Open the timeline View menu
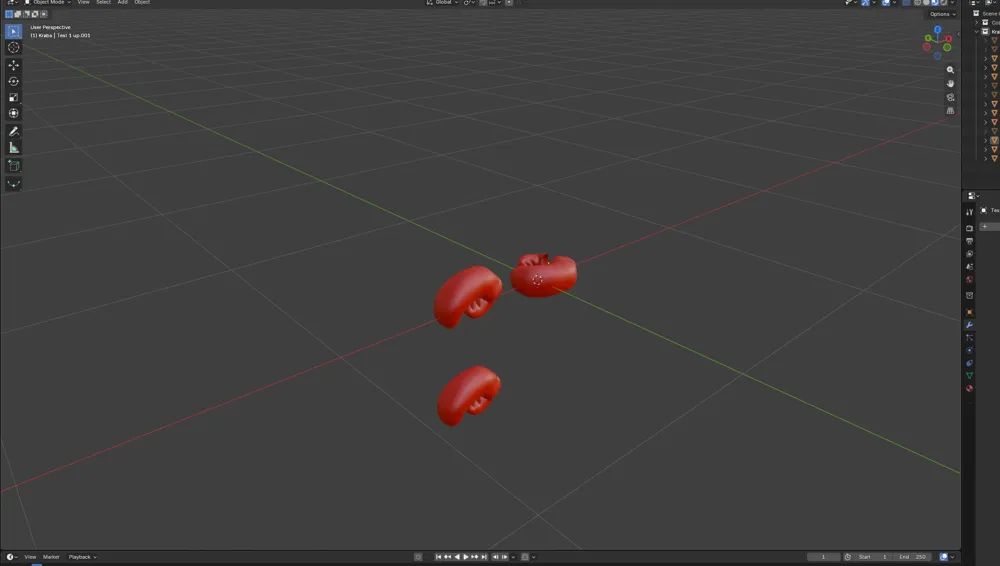 (x=30, y=557)
